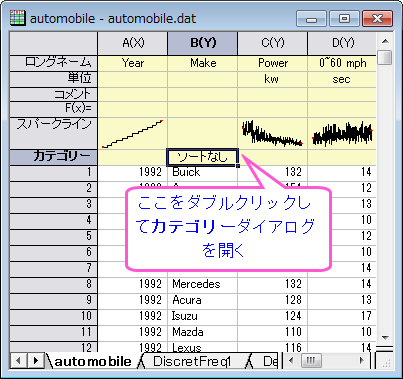Viewport: 403px width, 379px height.
Task: Select row 5 header
Action: click(54, 237)
